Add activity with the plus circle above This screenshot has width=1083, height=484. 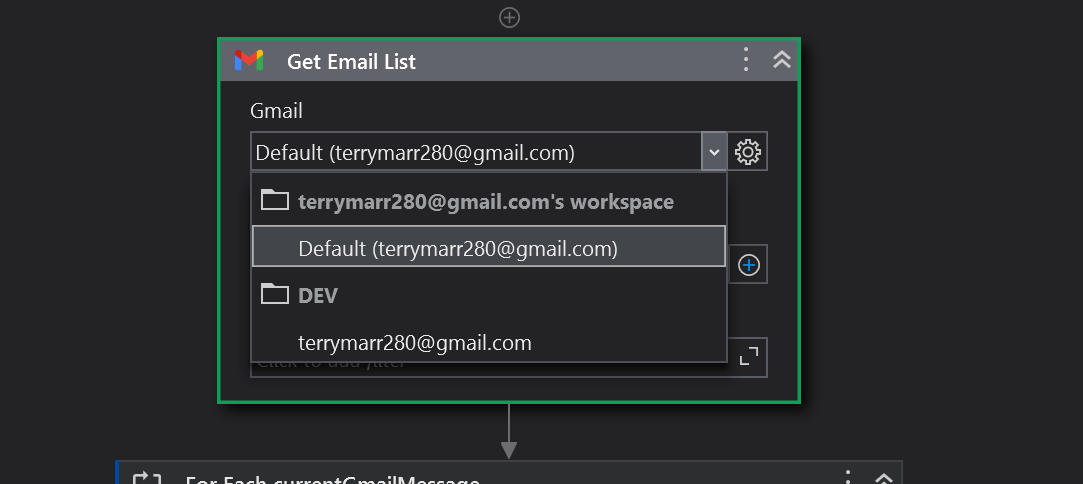[509, 17]
